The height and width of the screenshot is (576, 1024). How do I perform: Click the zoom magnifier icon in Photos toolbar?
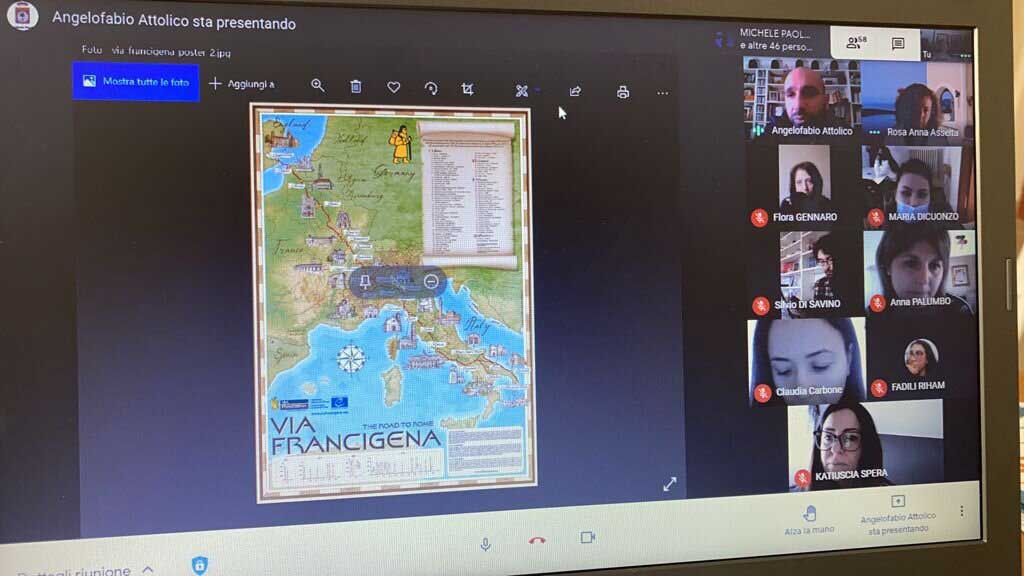coord(317,85)
